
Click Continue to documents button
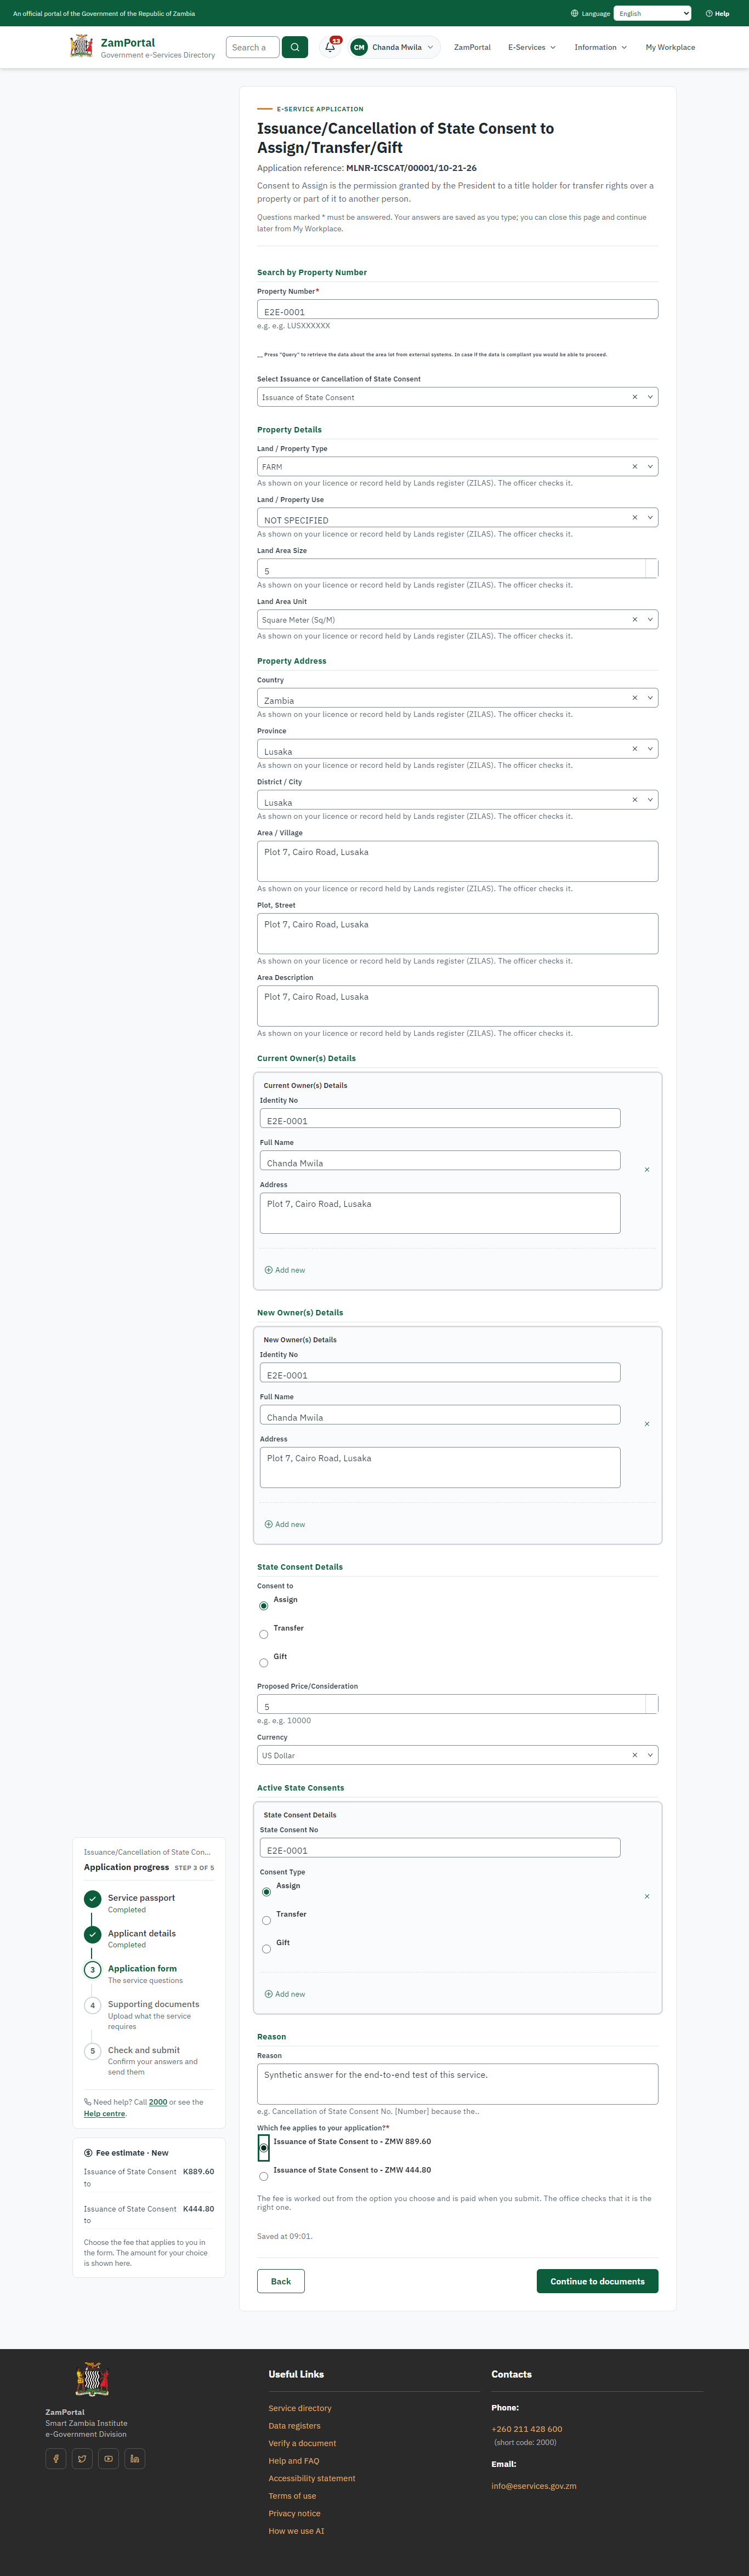click(597, 2281)
